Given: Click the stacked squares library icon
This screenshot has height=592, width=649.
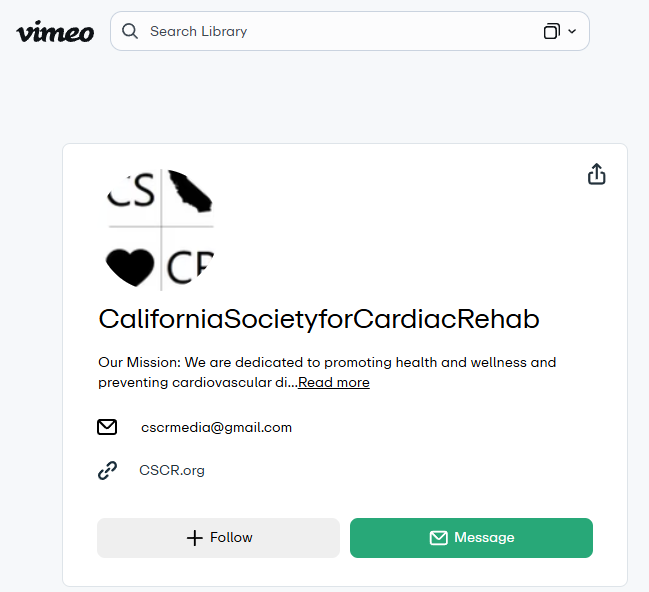Looking at the screenshot, I should (551, 31).
